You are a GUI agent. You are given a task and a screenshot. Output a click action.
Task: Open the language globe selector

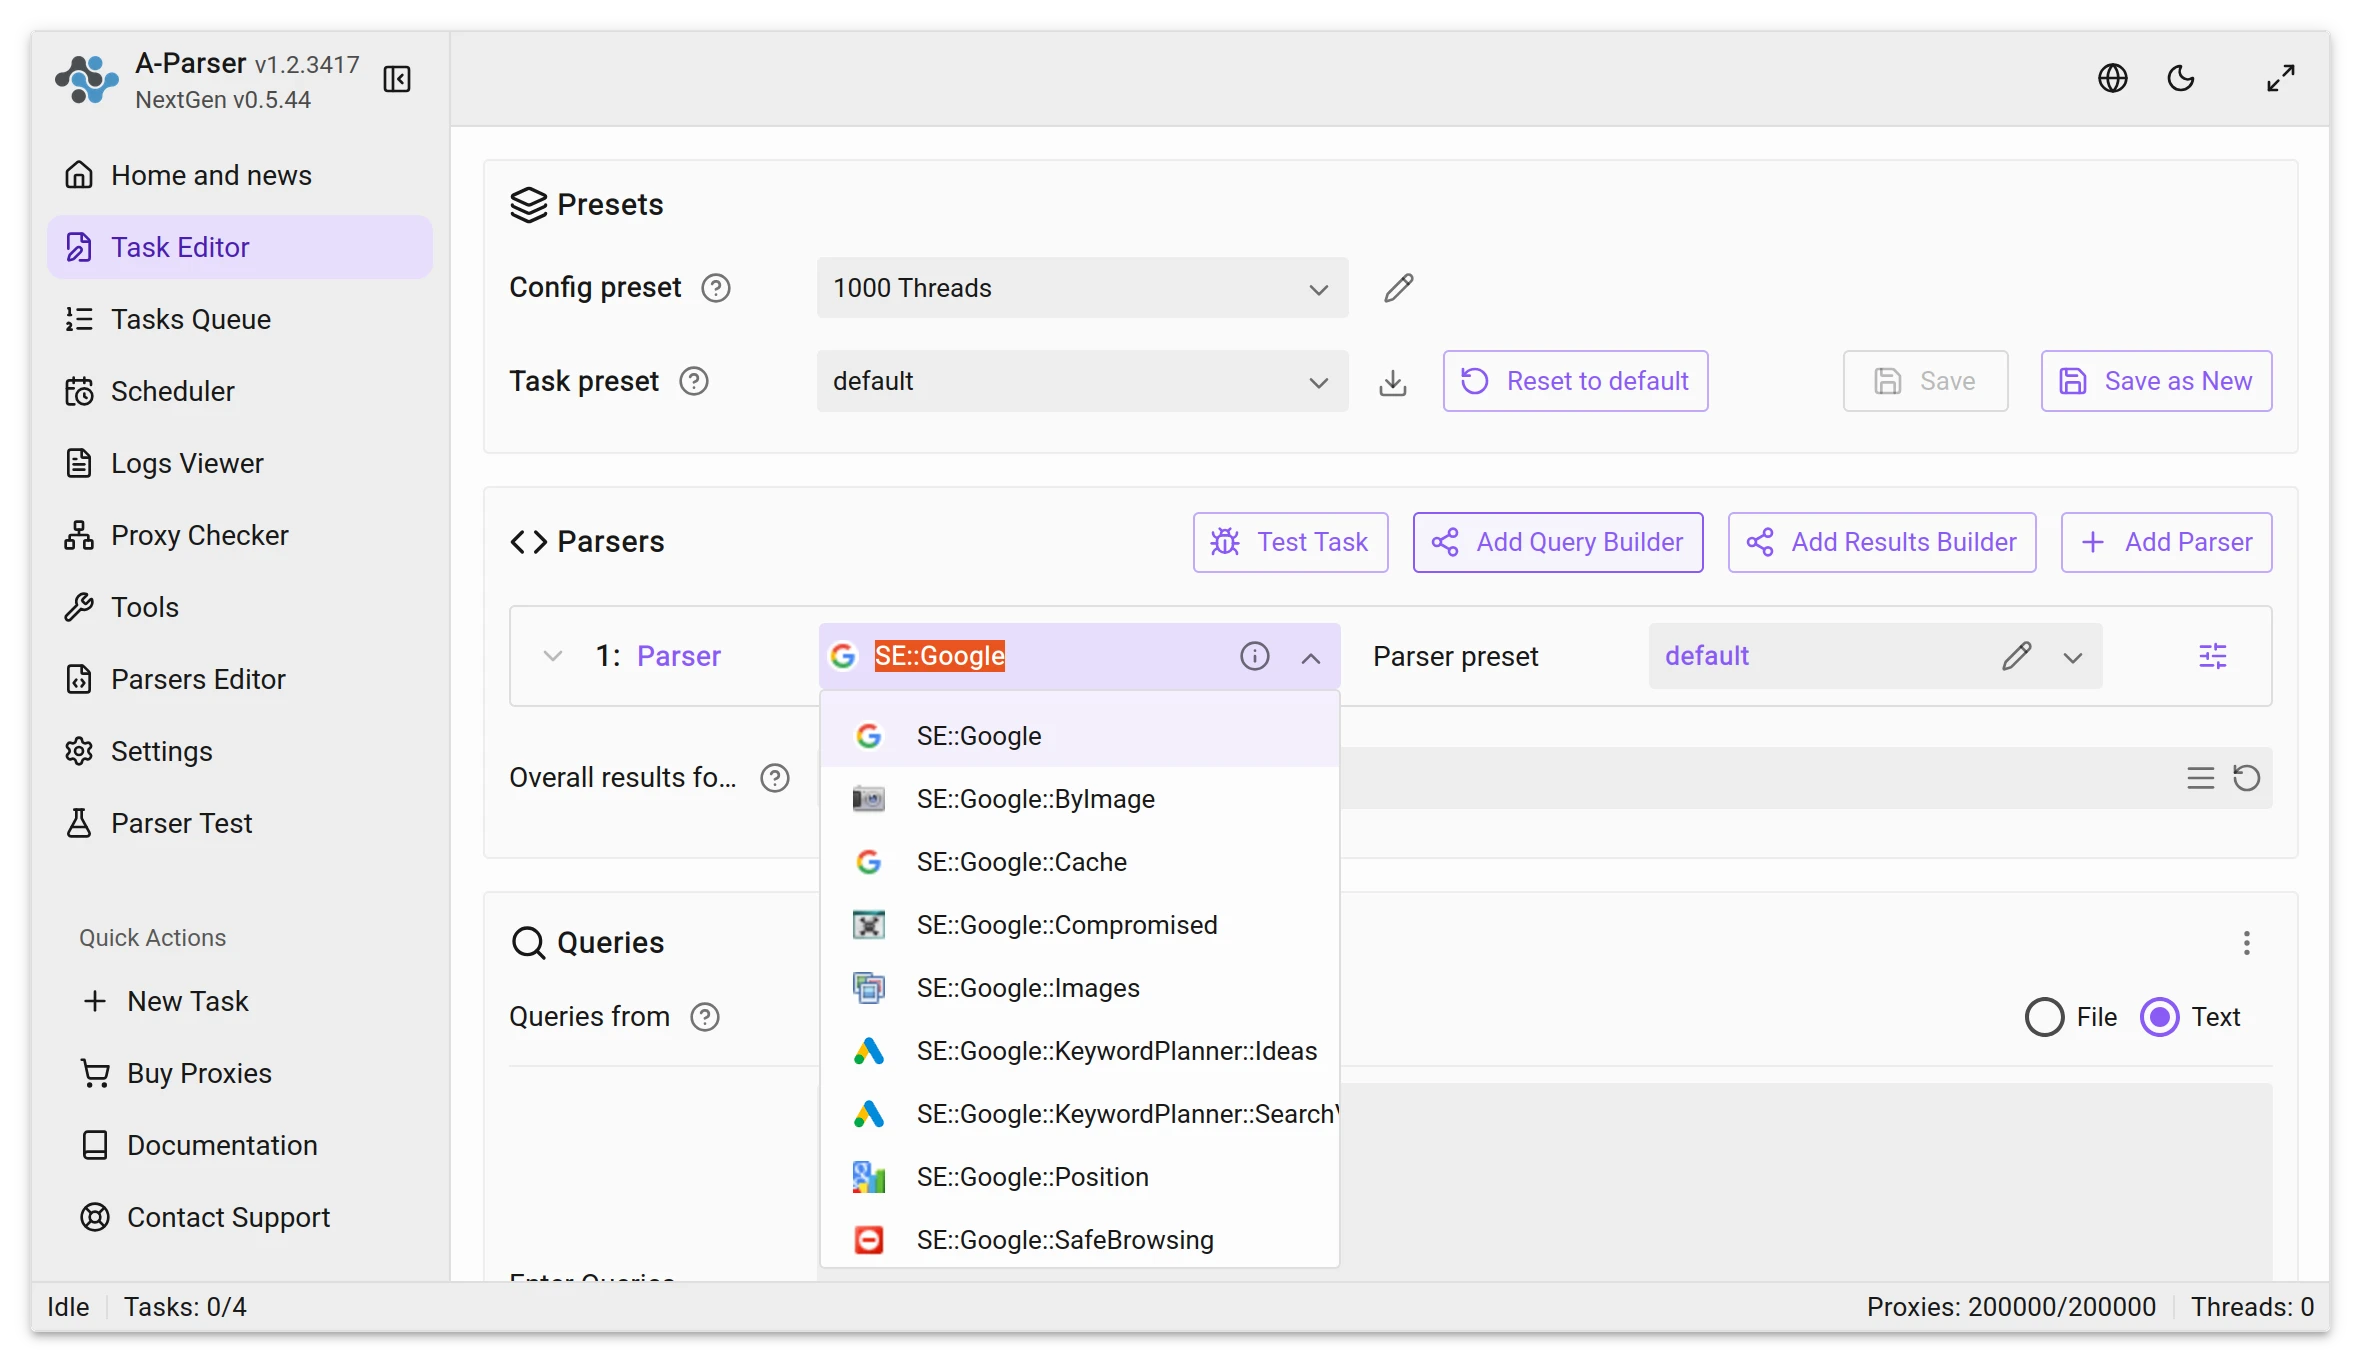coord(2112,78)
